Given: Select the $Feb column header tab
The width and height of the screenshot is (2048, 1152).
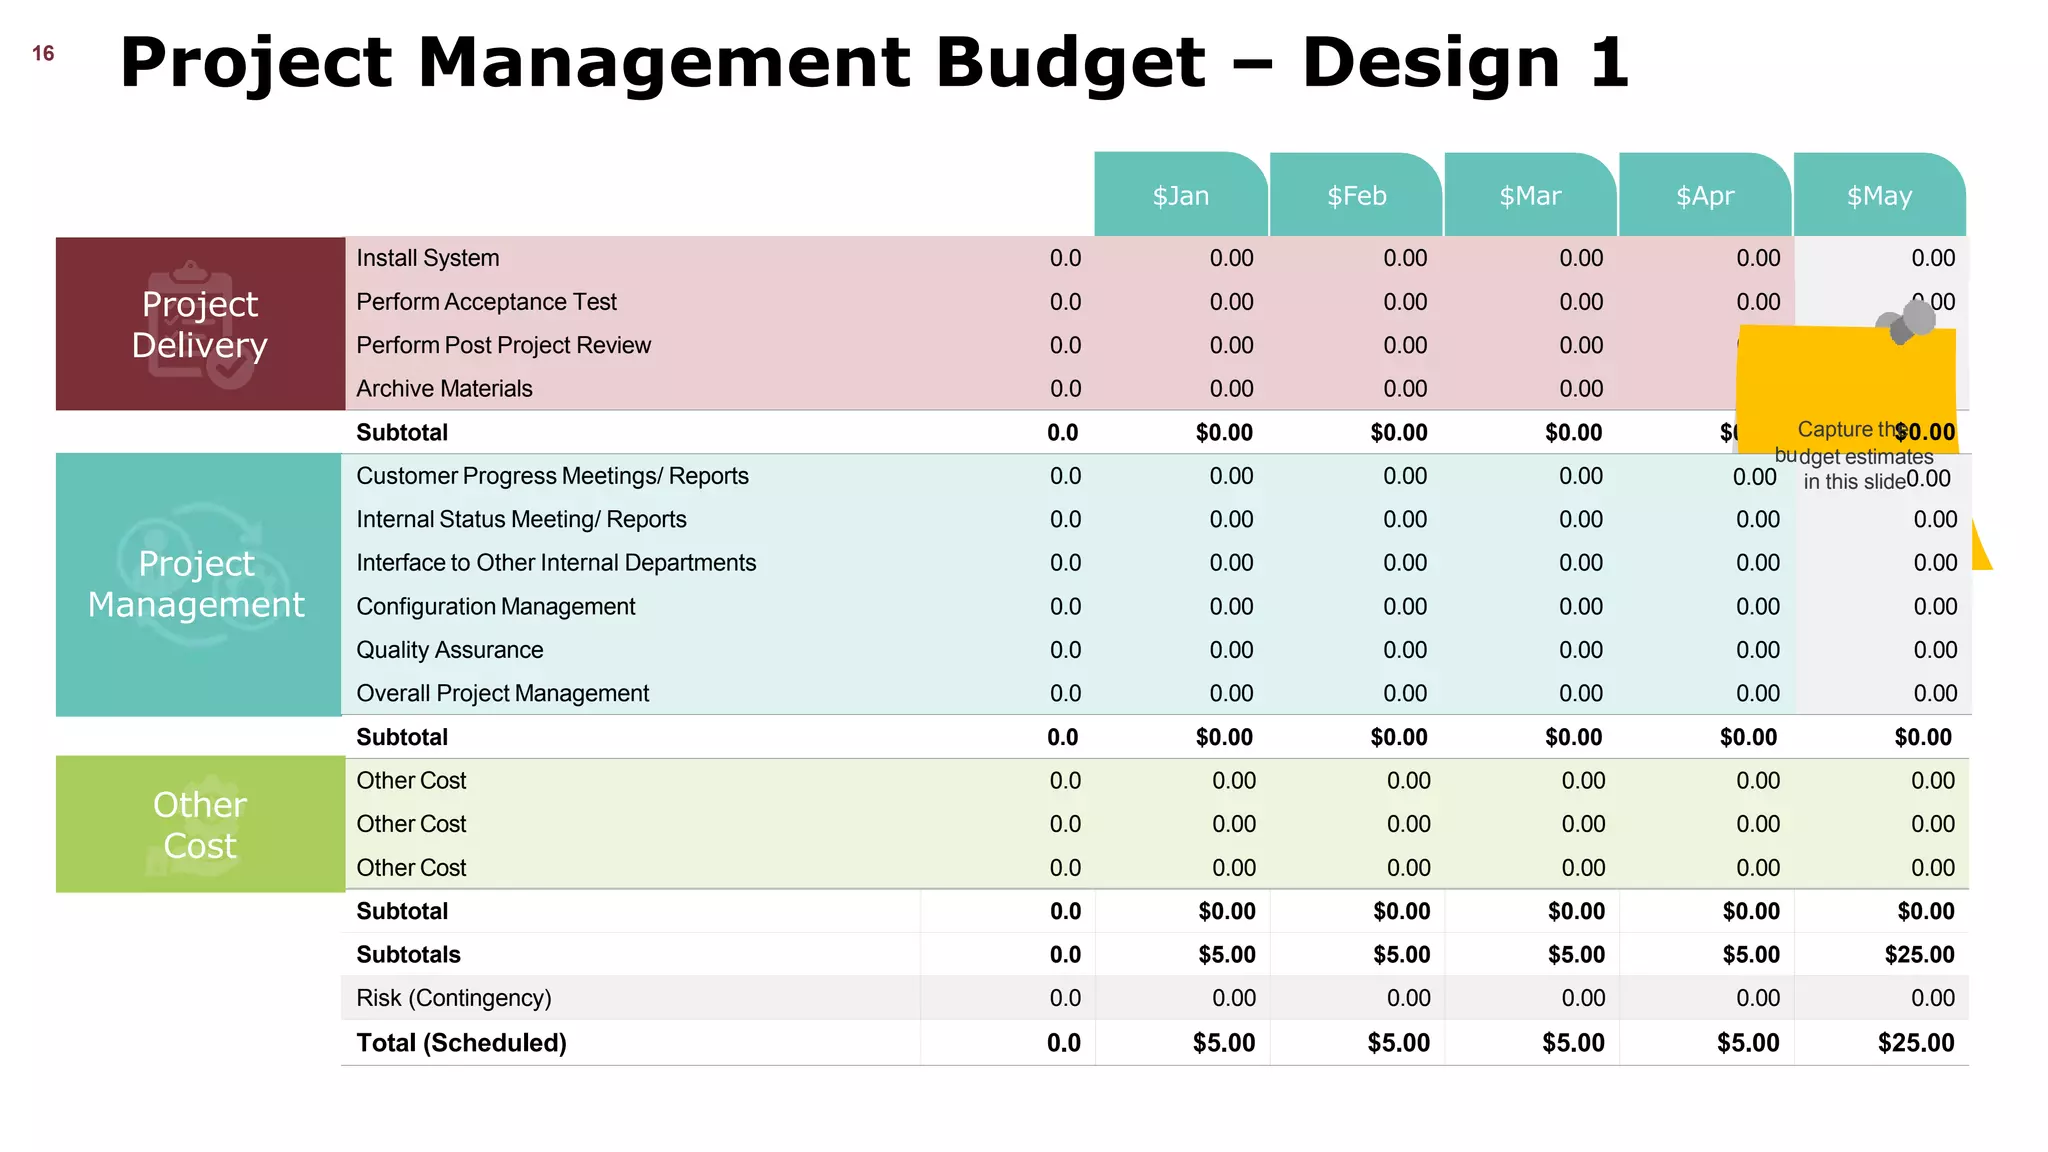Looking at the screenshot, I should [x=1355, y=195].
